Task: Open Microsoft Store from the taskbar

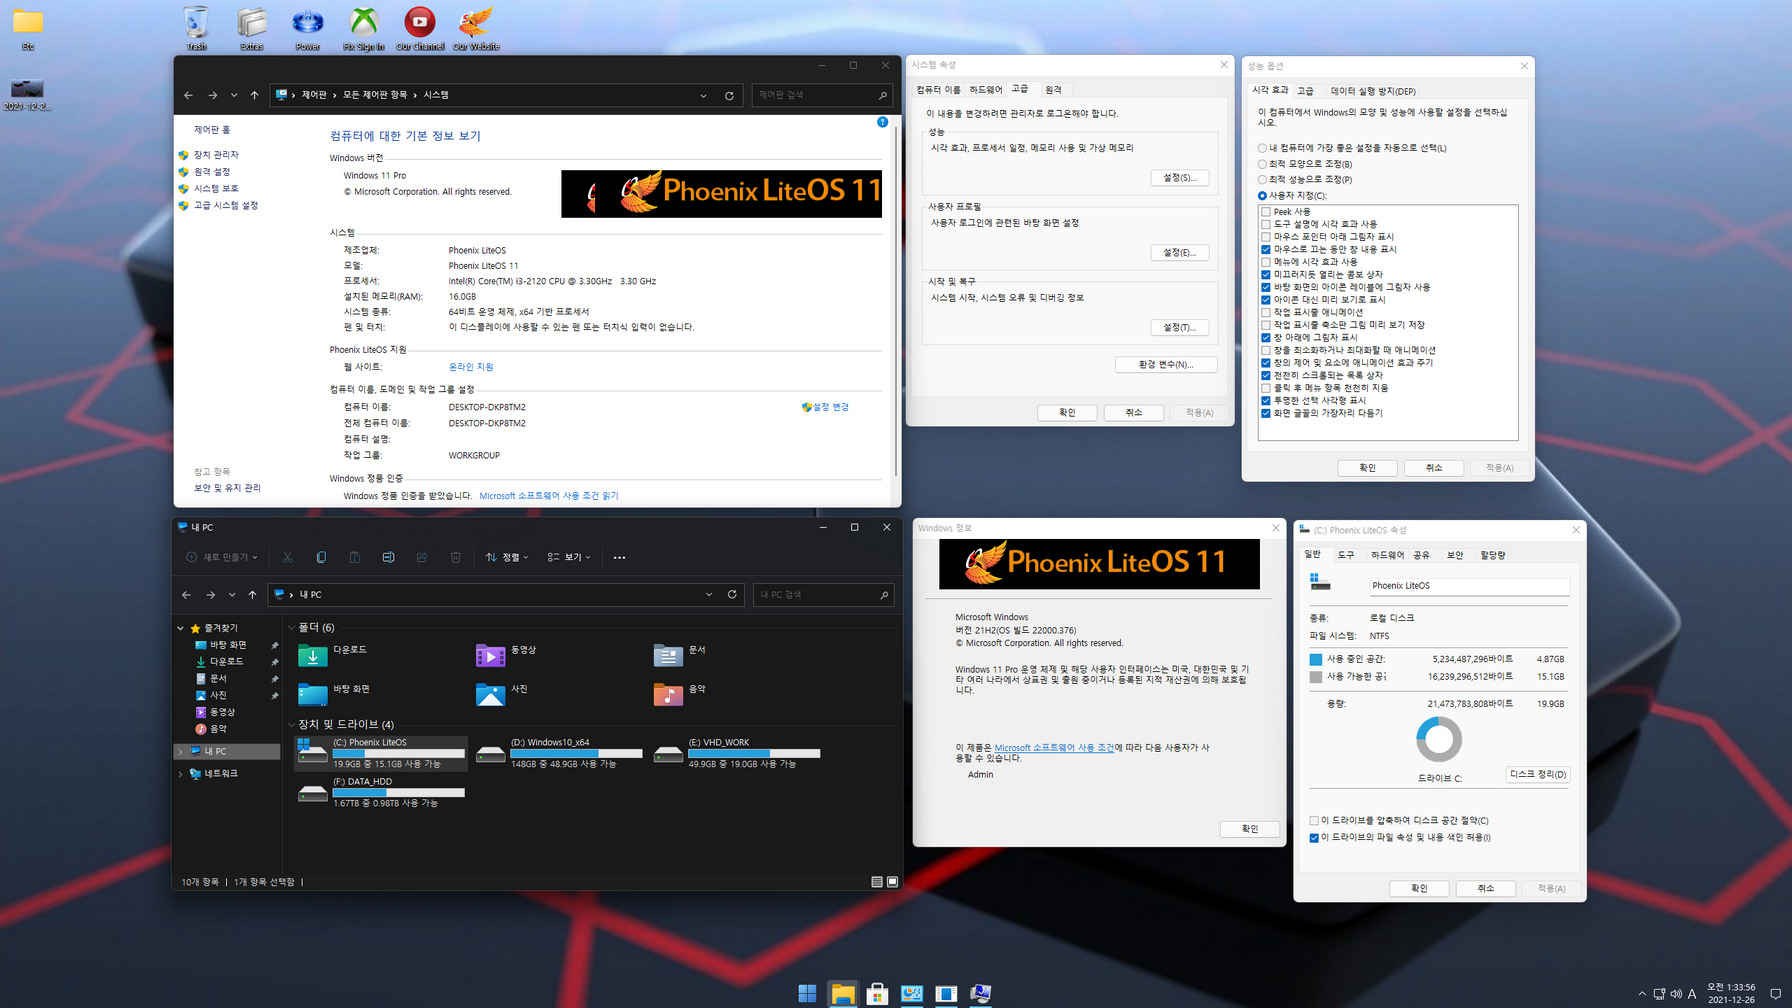Action: (877, 993)
